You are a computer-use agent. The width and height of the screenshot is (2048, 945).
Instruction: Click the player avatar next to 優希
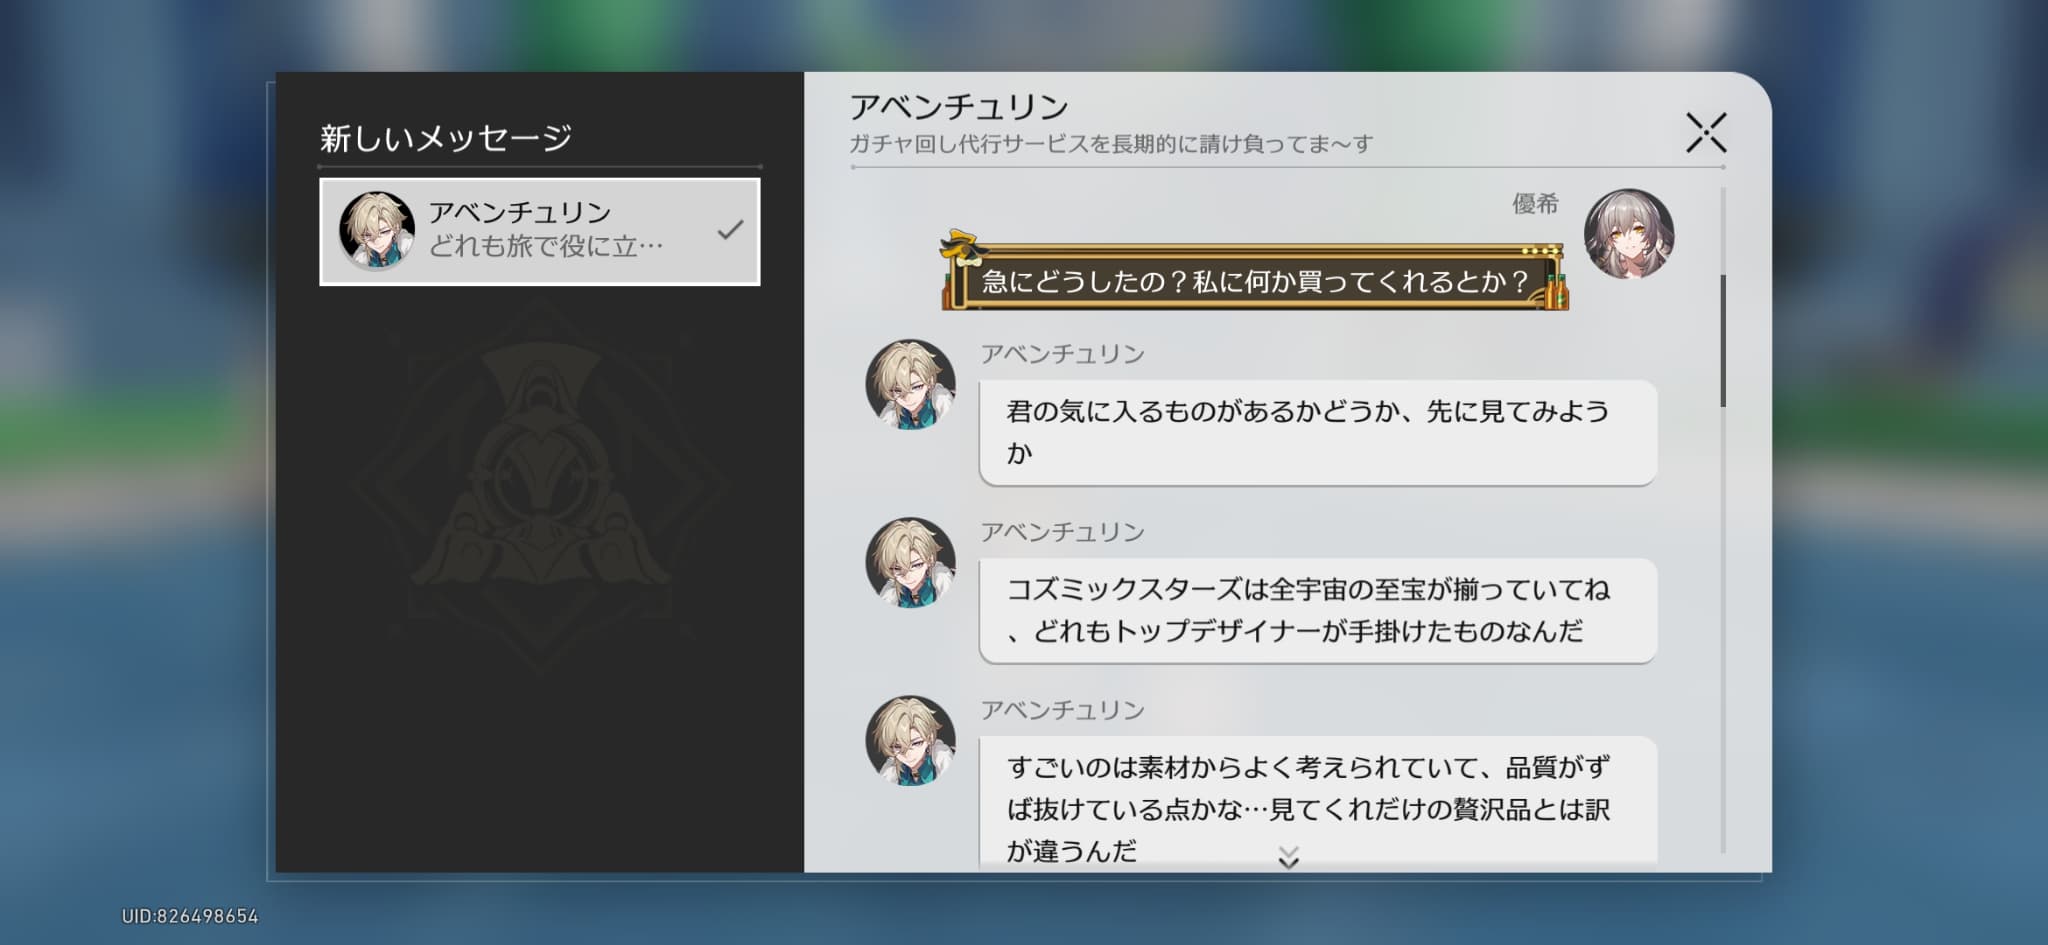[1628, 234]
